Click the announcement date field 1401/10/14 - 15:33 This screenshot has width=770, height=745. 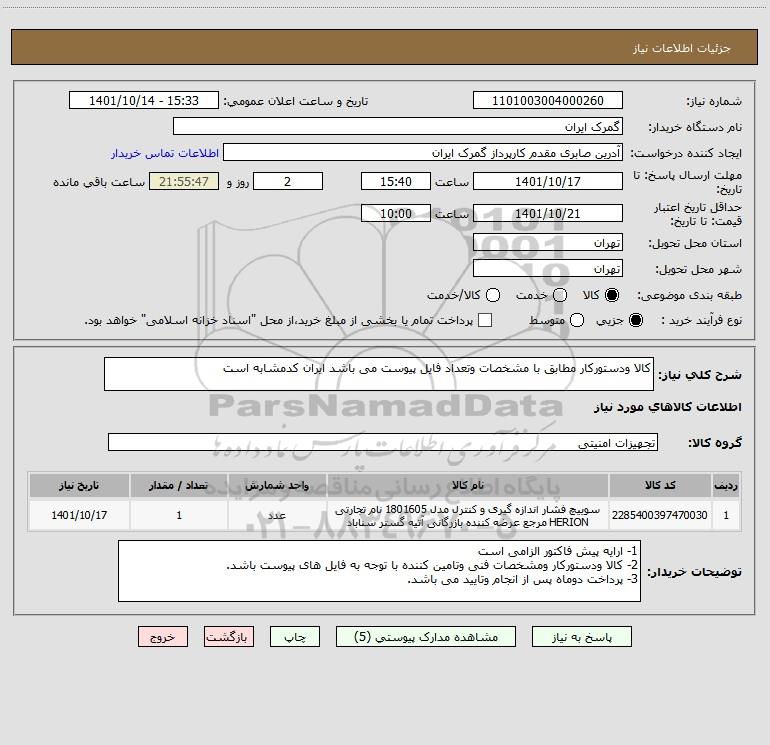tap(144, 101)
